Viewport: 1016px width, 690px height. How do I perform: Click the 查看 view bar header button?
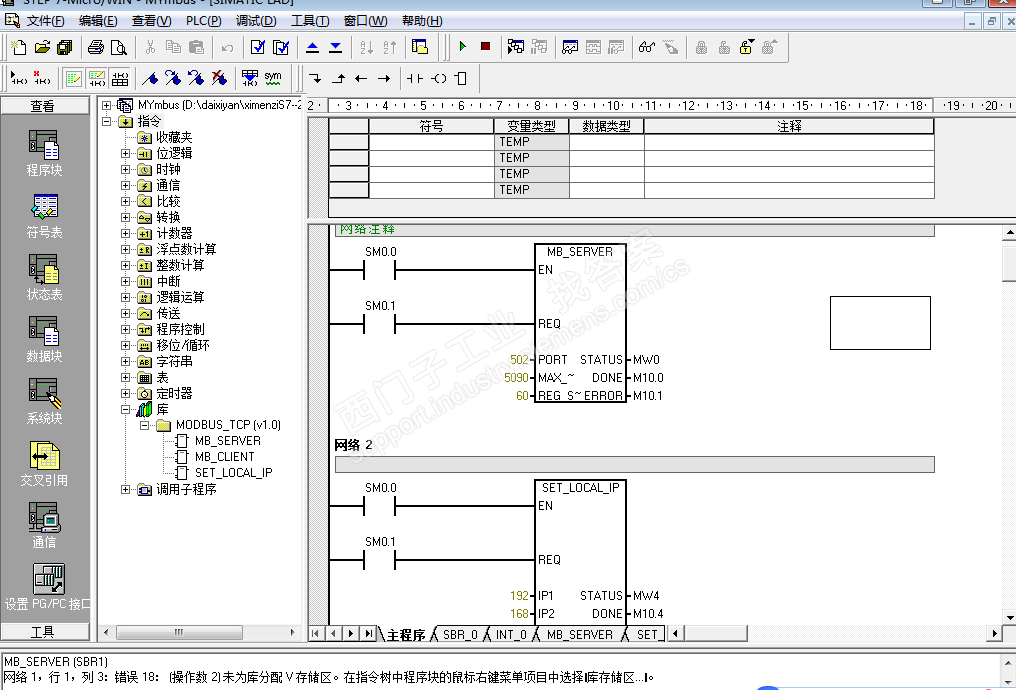click(44, 106)
